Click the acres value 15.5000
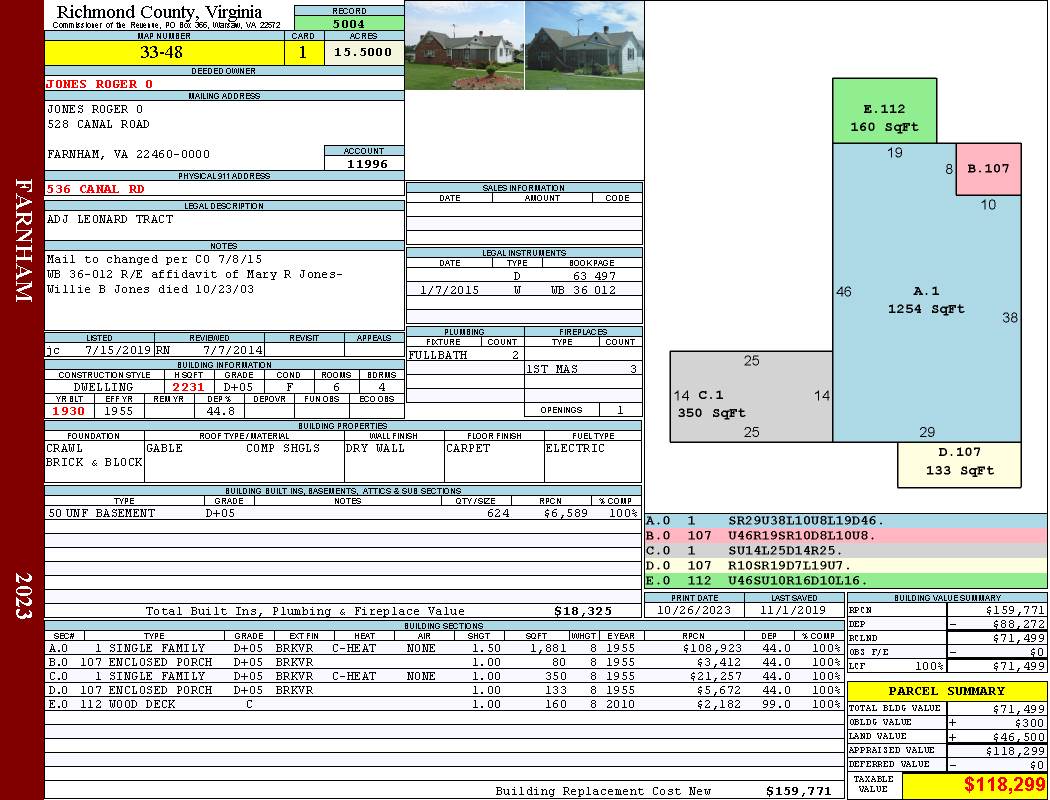The width and height of the screenshot is (1050, 800). pos(363,53)
